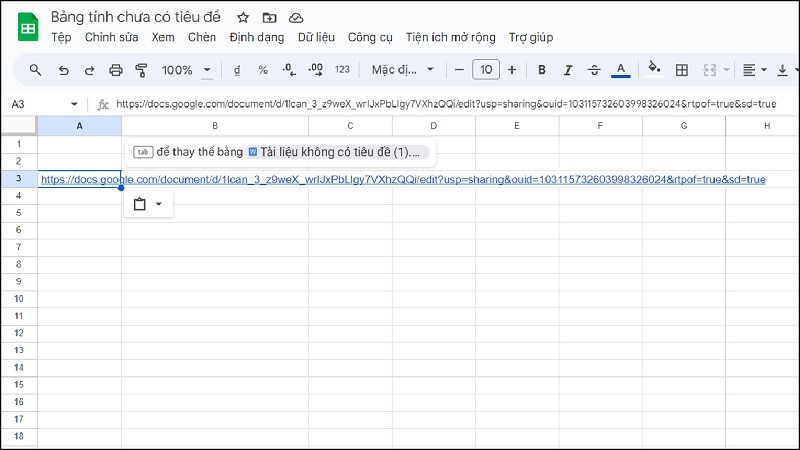The width and height of the screenshot is (800, 450).
Task: Open font family dropdown Mặc đị...
Action: [x=403, y=69]
